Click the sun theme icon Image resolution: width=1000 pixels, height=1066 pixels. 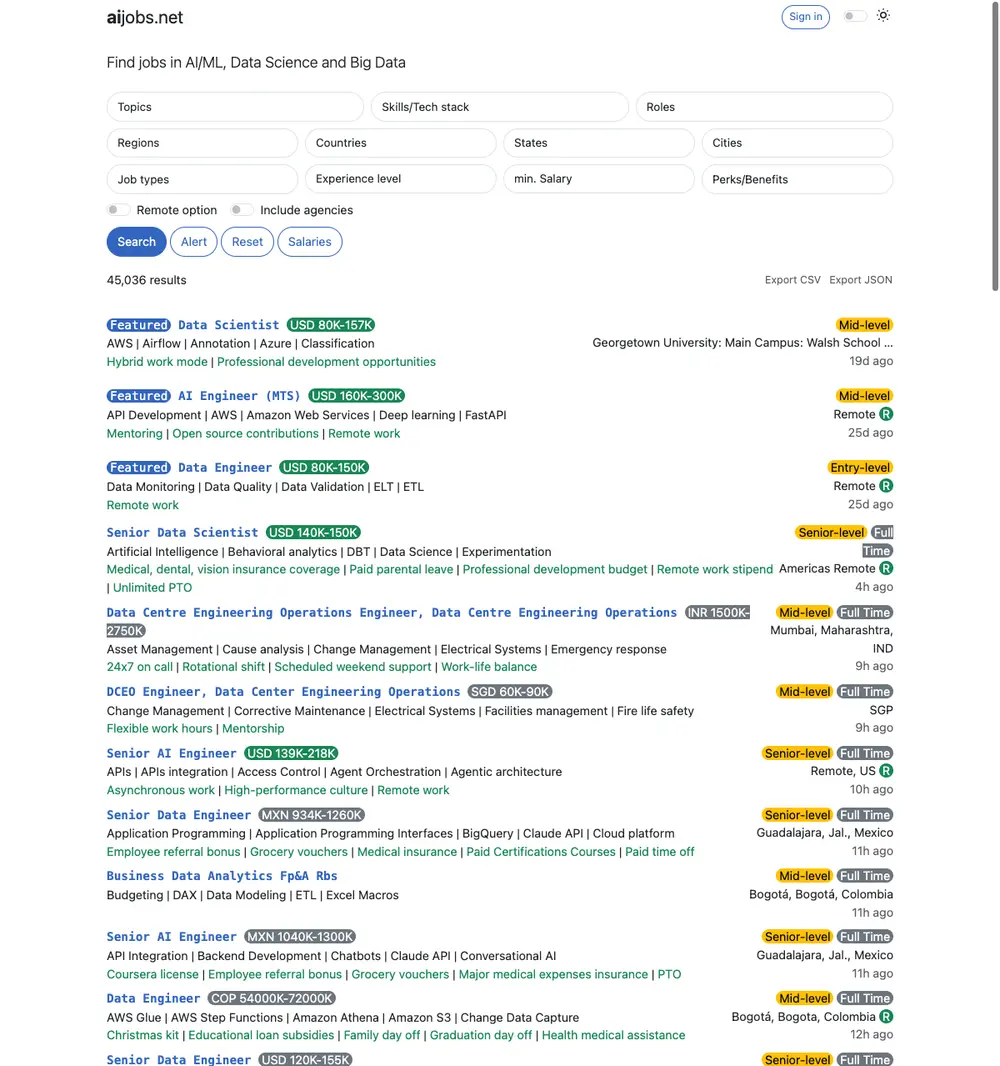click(x=882, y=16)
